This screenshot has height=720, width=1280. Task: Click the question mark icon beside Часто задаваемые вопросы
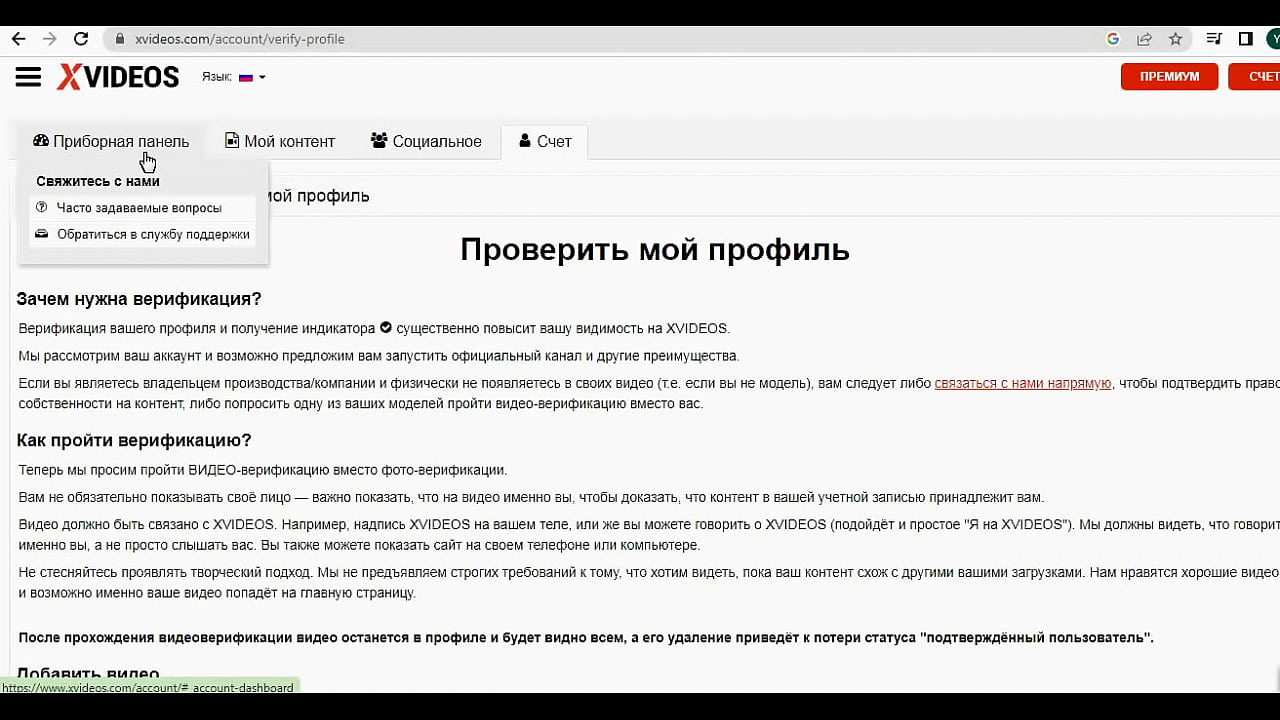click(x=41, y=208)
